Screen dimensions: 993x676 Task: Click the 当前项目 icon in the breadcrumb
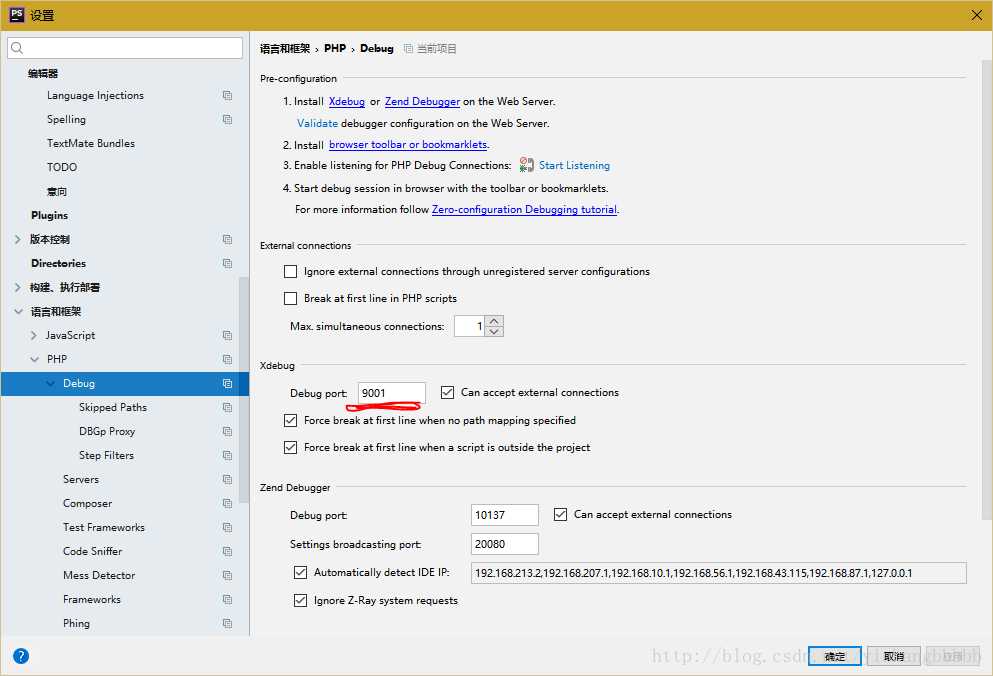pos(408,49)
